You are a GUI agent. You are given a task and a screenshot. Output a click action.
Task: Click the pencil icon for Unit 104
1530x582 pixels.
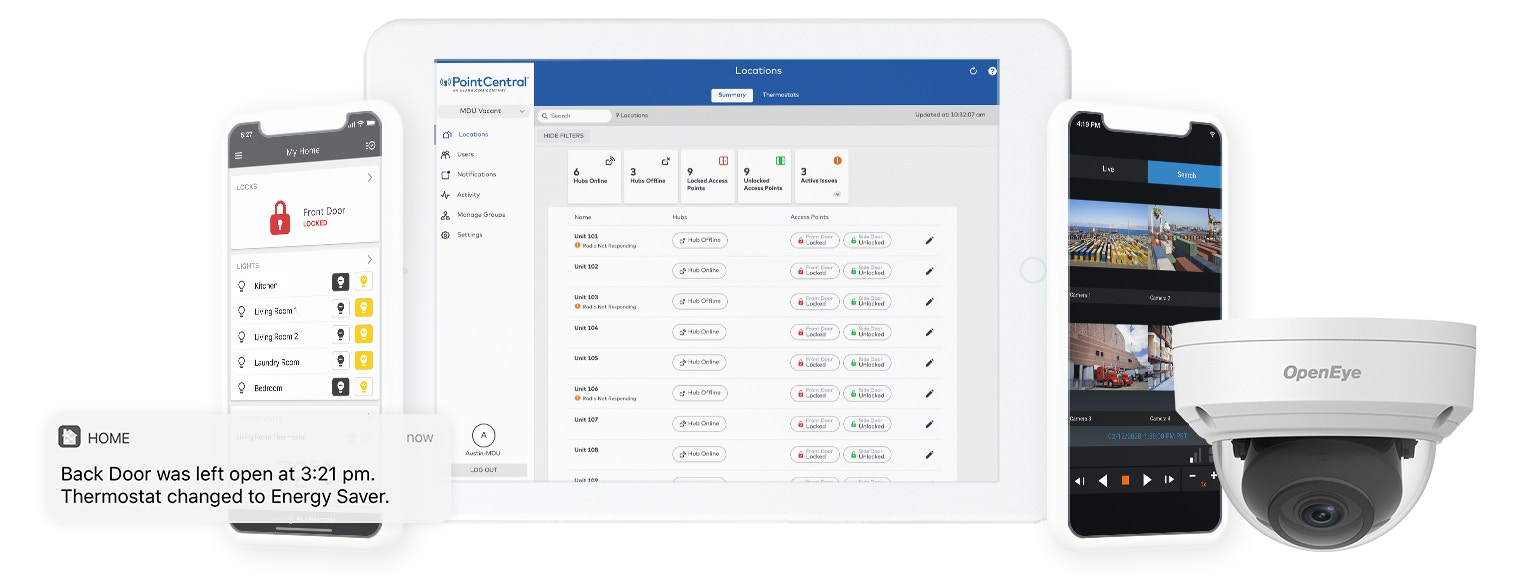[929, 332]
